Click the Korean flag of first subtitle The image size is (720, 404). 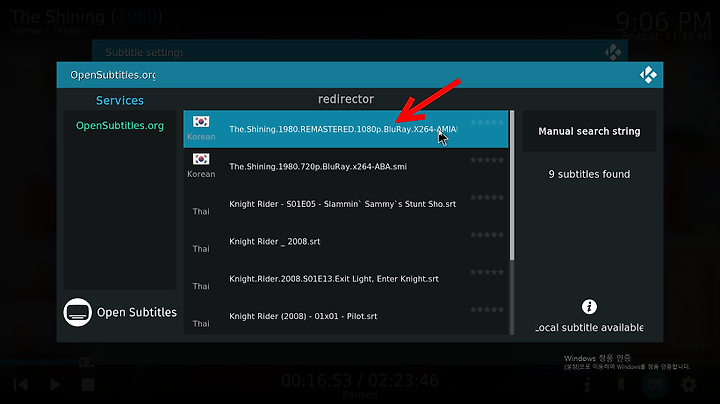pyautogui.click(x=201, y=122)
